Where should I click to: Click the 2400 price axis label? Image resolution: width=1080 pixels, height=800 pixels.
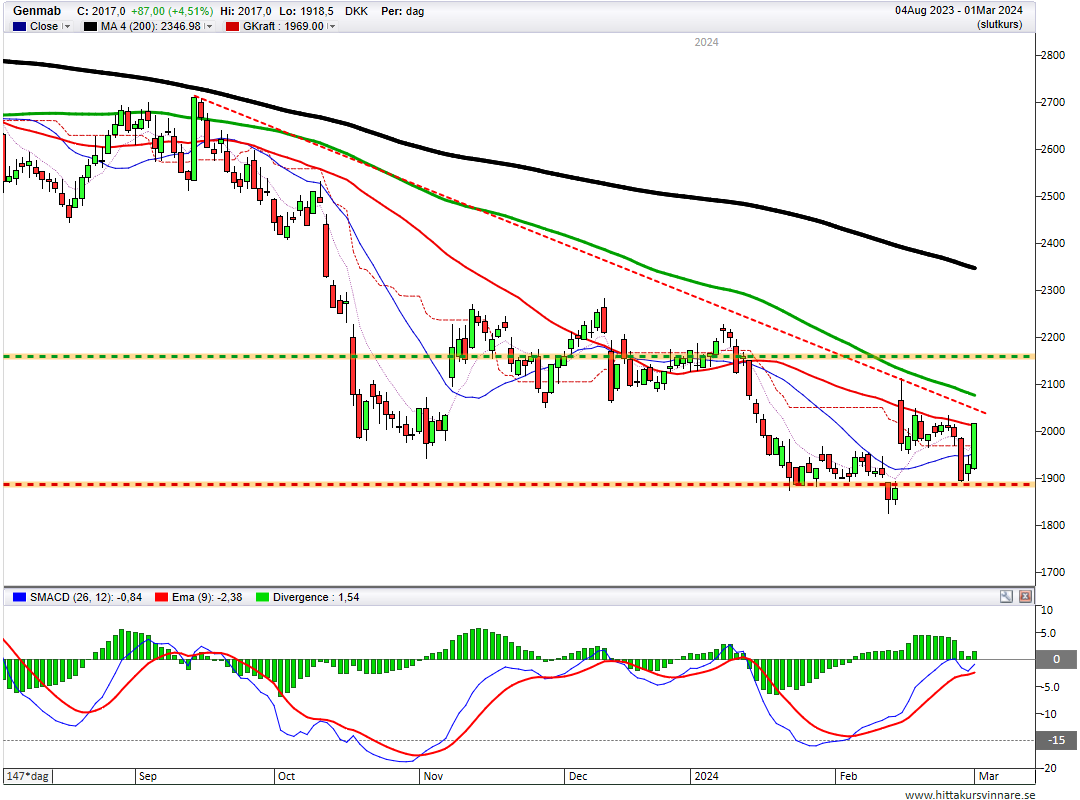click(1052, 243)
